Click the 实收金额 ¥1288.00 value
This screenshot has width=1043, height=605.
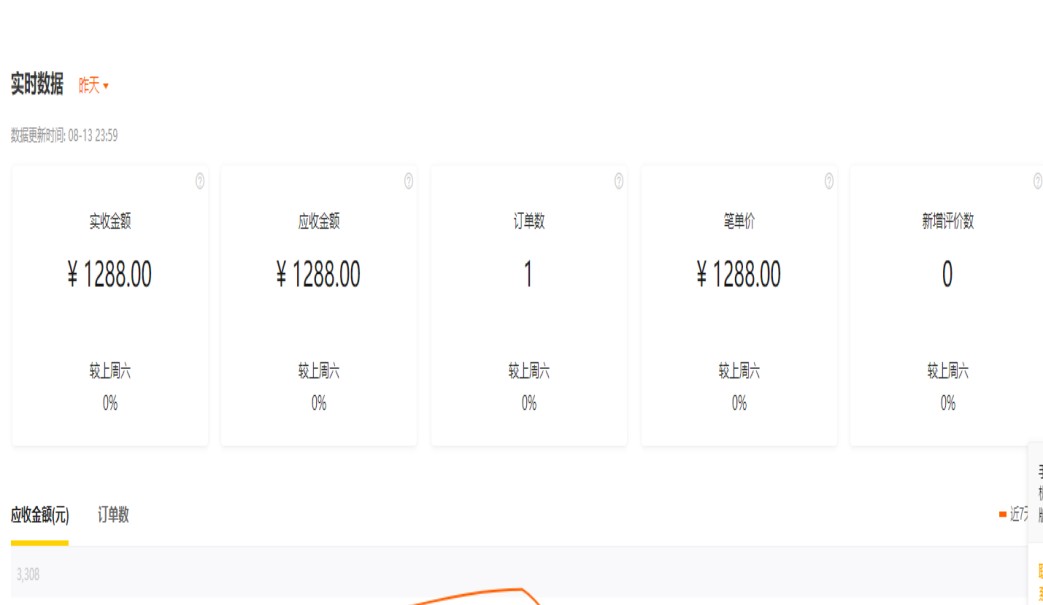point(110,275)
